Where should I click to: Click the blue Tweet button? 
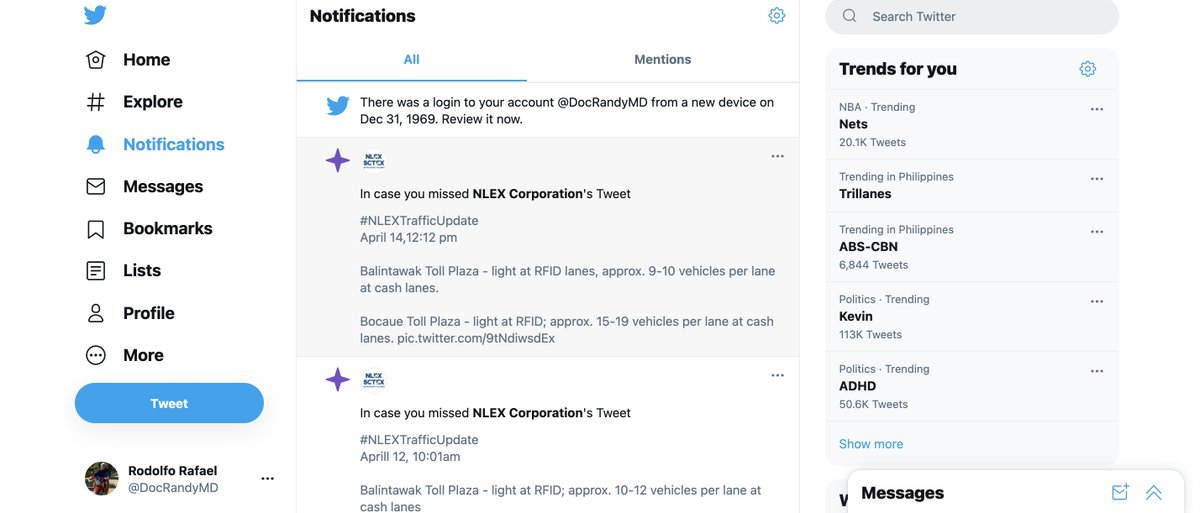[169, 404]
